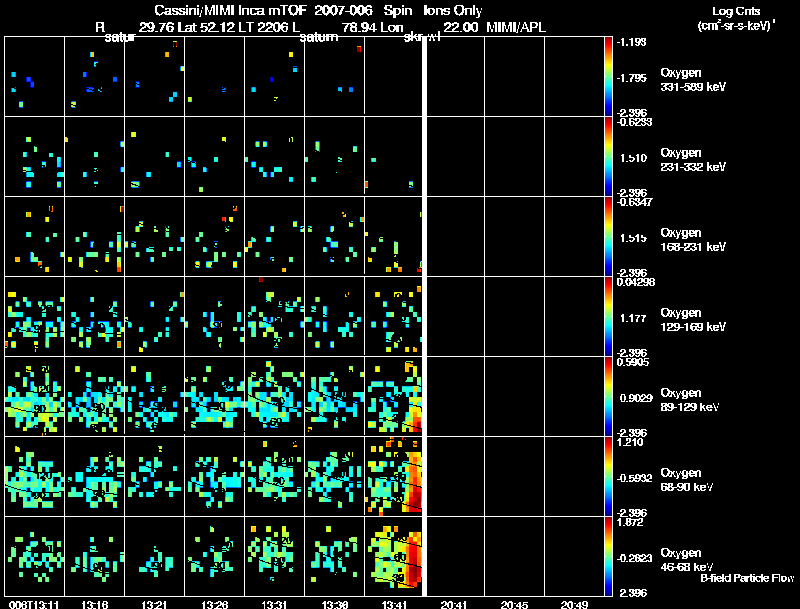Click the Oxygen 231-332 keV color scale

coord(609,156)
